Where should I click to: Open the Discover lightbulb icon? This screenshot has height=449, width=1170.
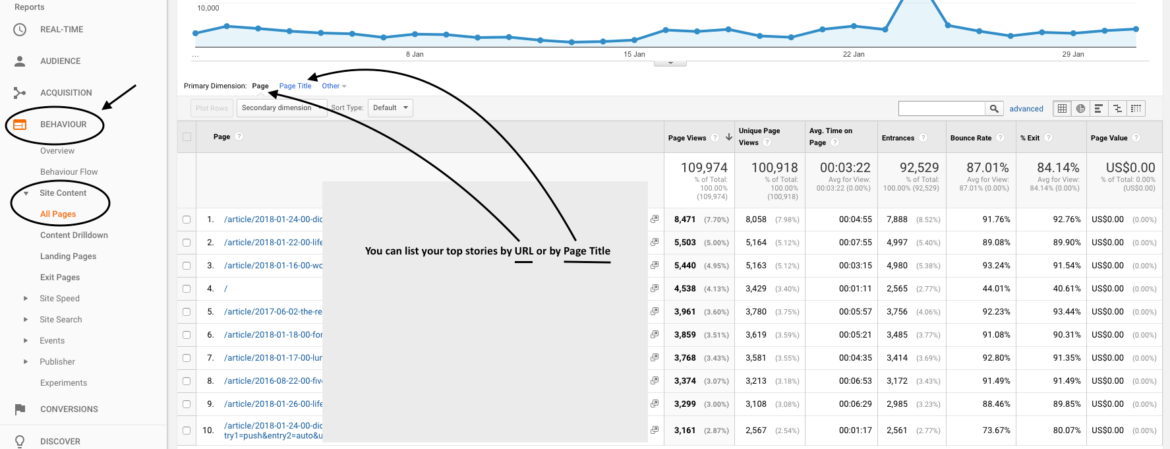point(20,441)
